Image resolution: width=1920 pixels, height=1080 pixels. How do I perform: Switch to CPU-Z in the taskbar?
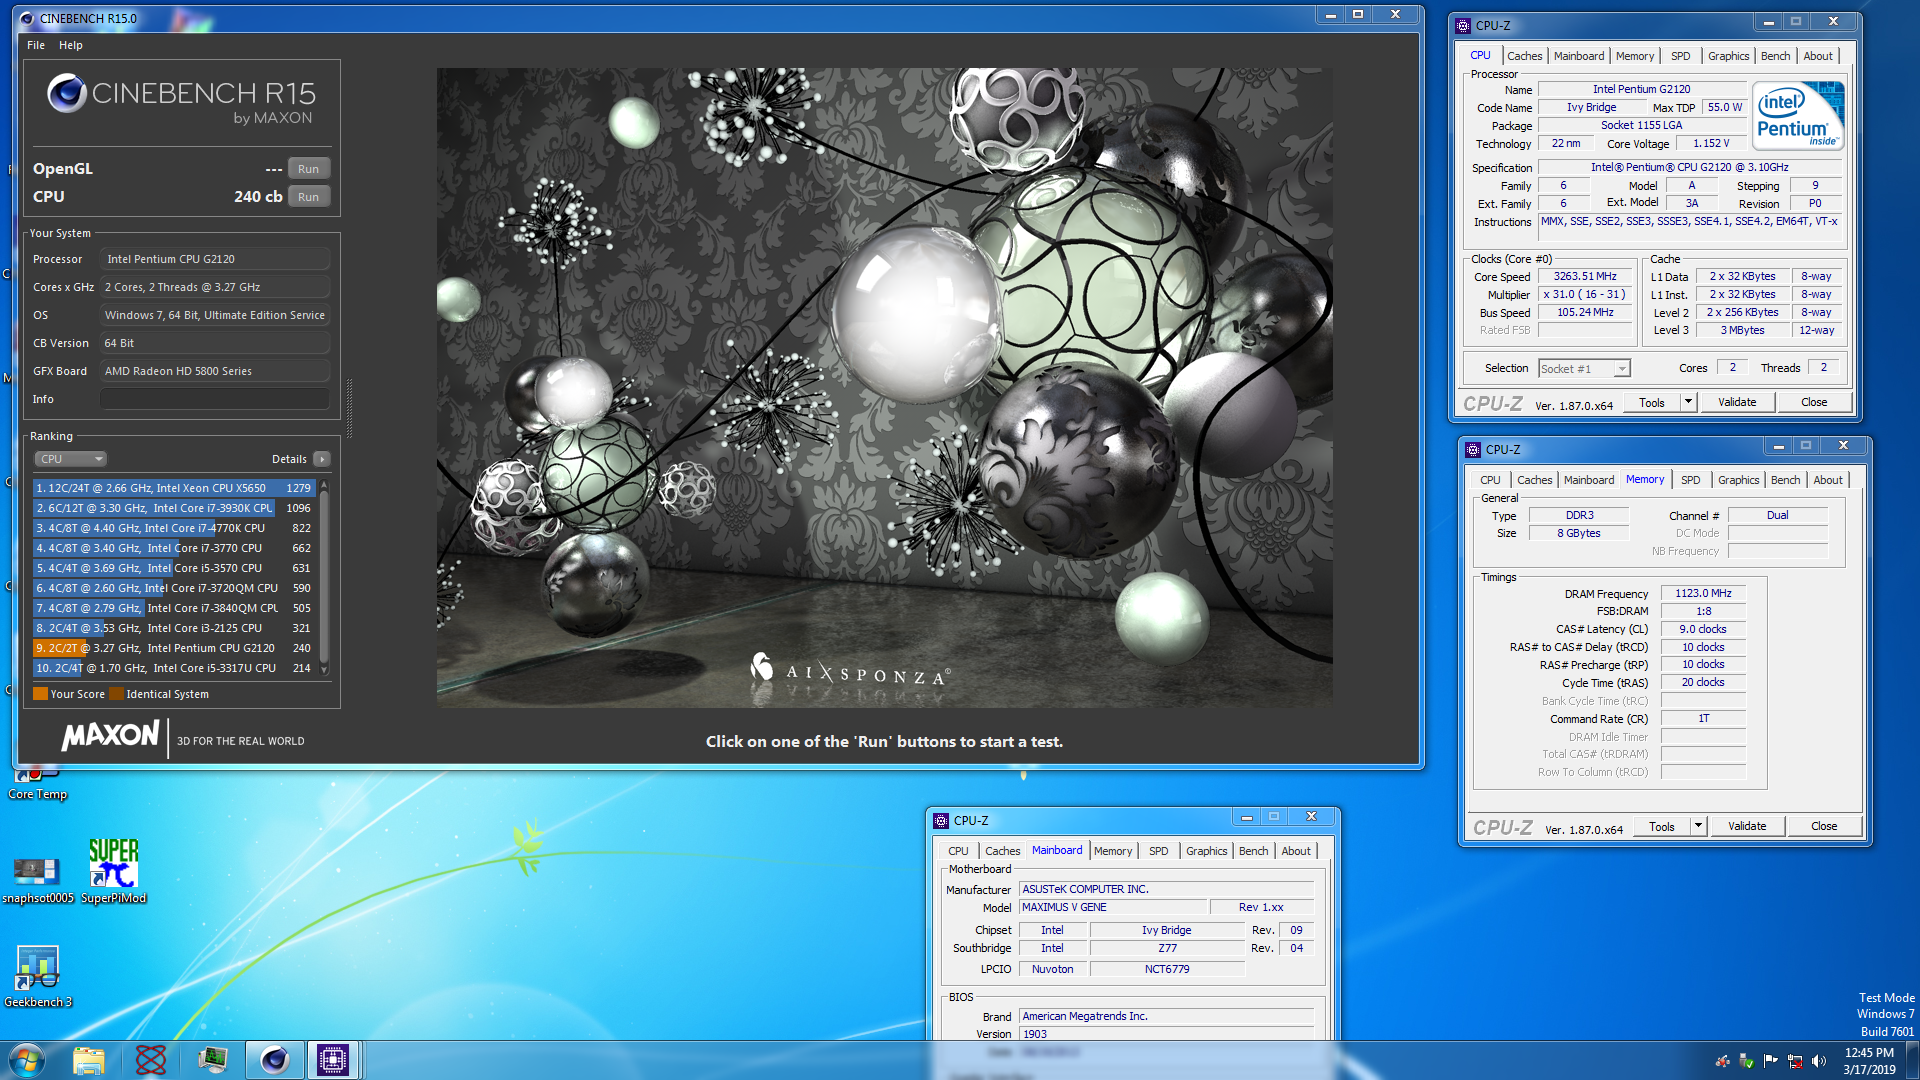(333, 1060)
